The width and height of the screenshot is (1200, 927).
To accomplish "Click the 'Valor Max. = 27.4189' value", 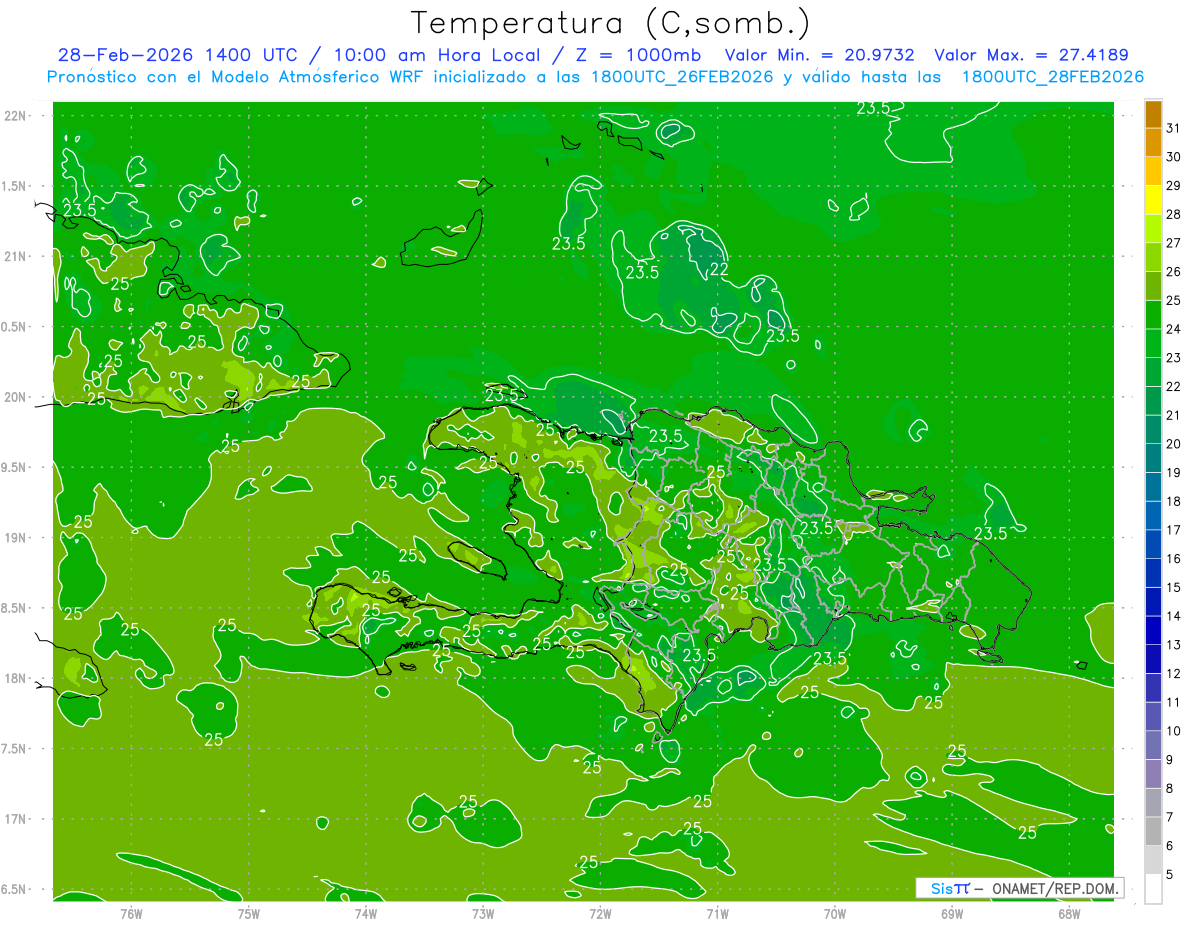I will point(1031,55).
